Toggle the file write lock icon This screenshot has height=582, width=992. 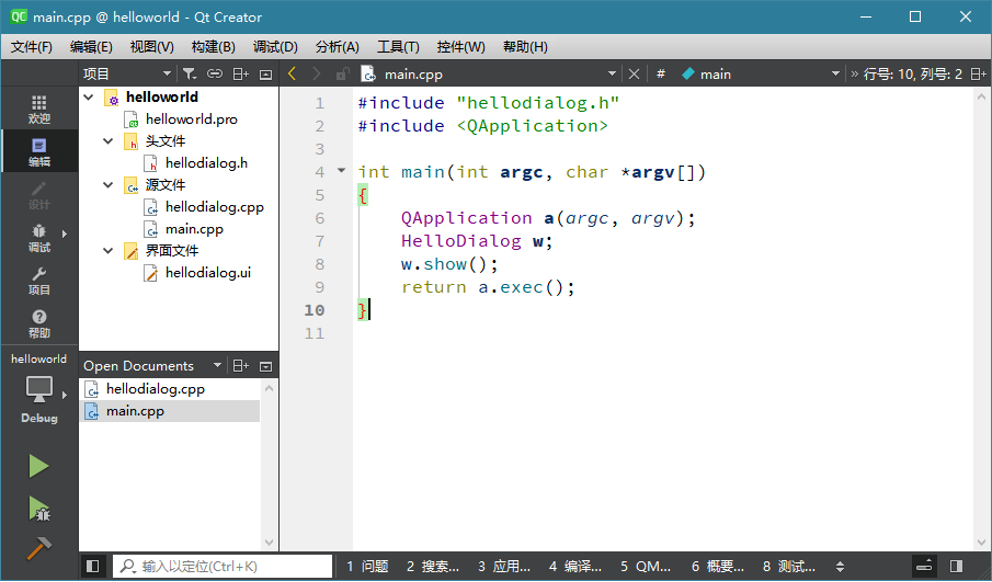click(342, 74)
